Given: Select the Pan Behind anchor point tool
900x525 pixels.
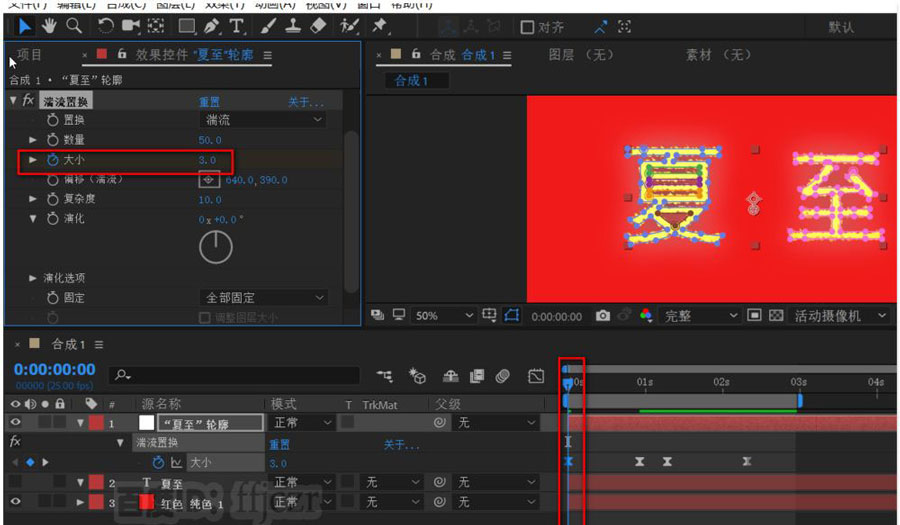Looking at the screenshot, I should [156, 26].
